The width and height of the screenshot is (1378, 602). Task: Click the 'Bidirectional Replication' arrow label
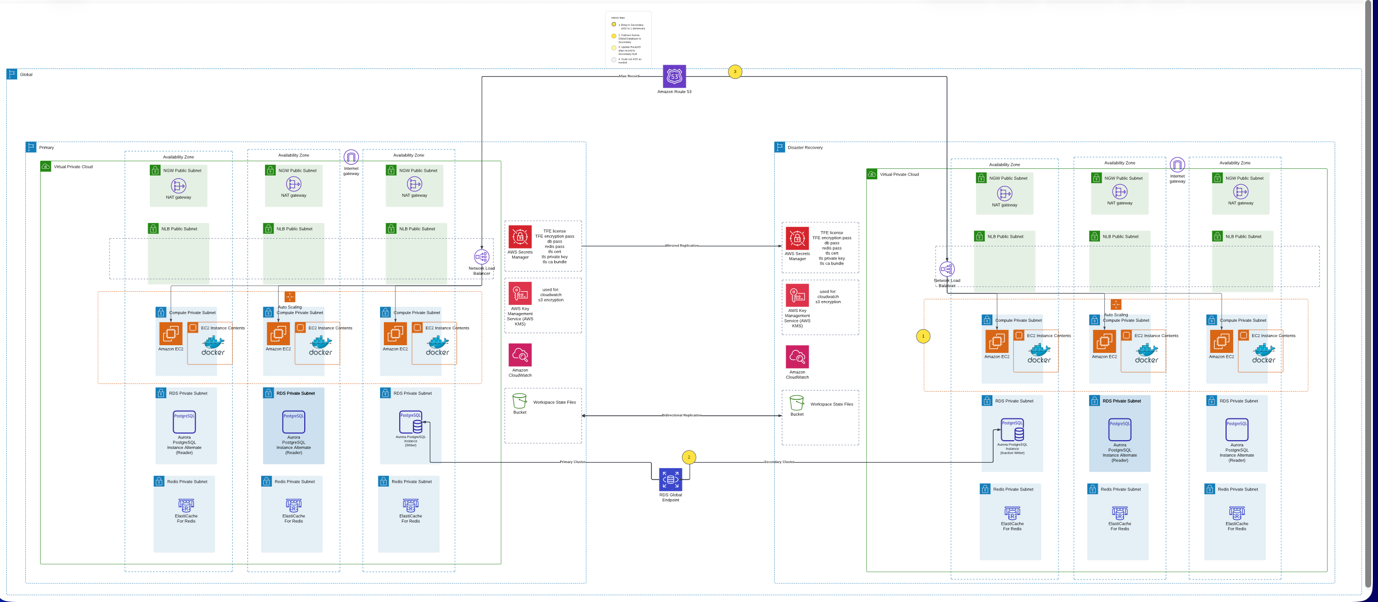point(682,415)
